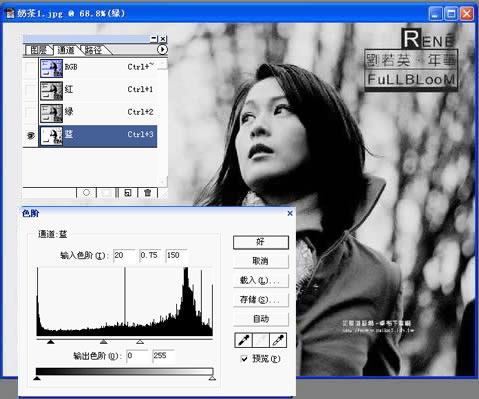Screen dimensions: 479x399
Task: Select the gray point eyedropper
Action: [261, 340]
